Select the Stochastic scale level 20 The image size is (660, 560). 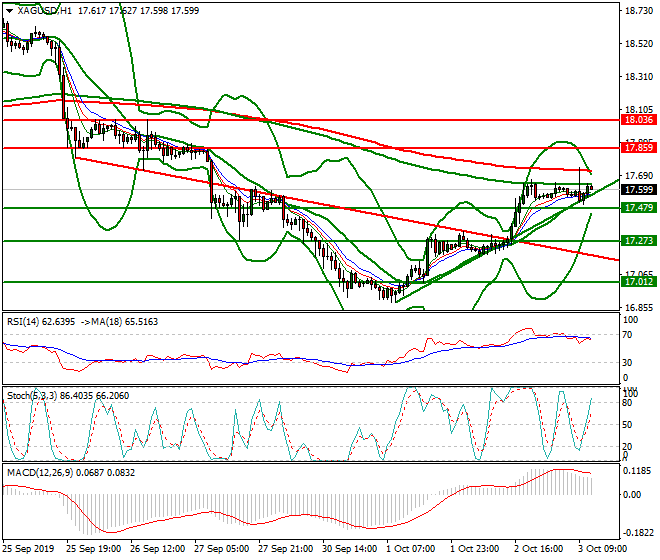[627, 447]
